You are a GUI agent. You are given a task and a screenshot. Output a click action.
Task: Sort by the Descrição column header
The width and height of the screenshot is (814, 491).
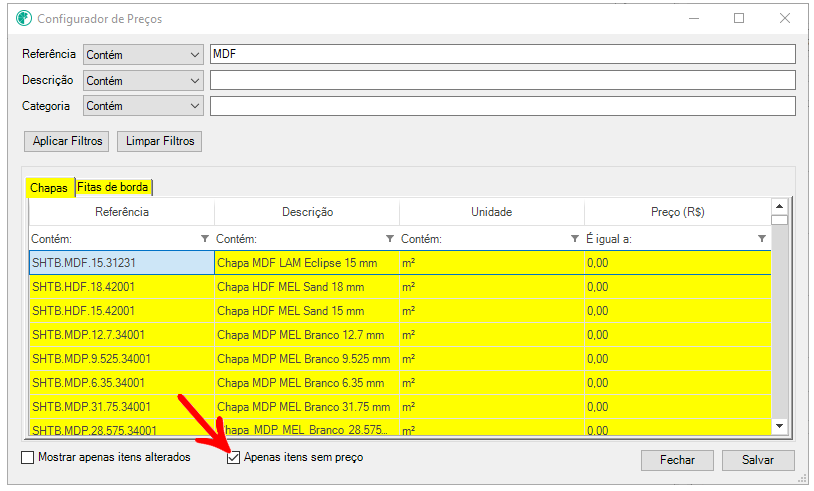pyautogui.click(x=307, y=212)
